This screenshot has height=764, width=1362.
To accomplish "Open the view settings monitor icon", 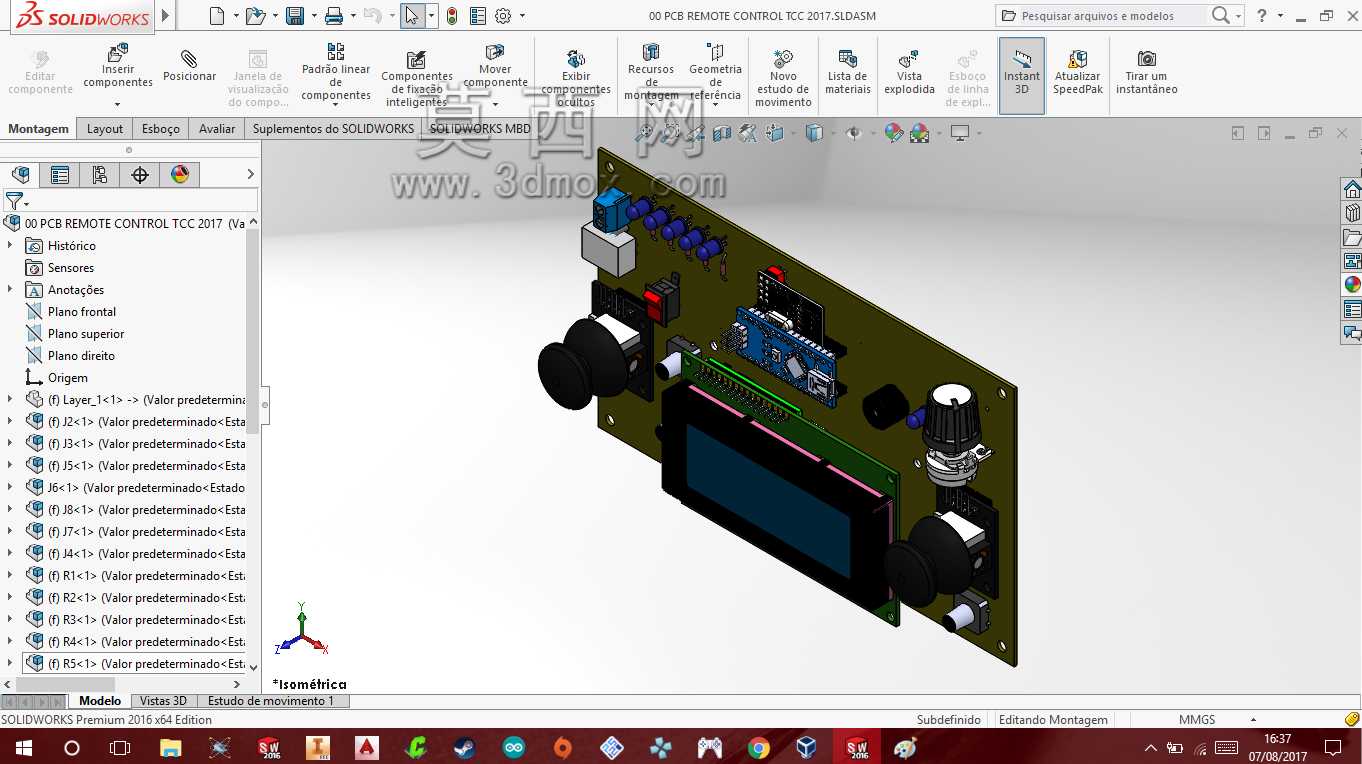I will [x=960, y=133].
